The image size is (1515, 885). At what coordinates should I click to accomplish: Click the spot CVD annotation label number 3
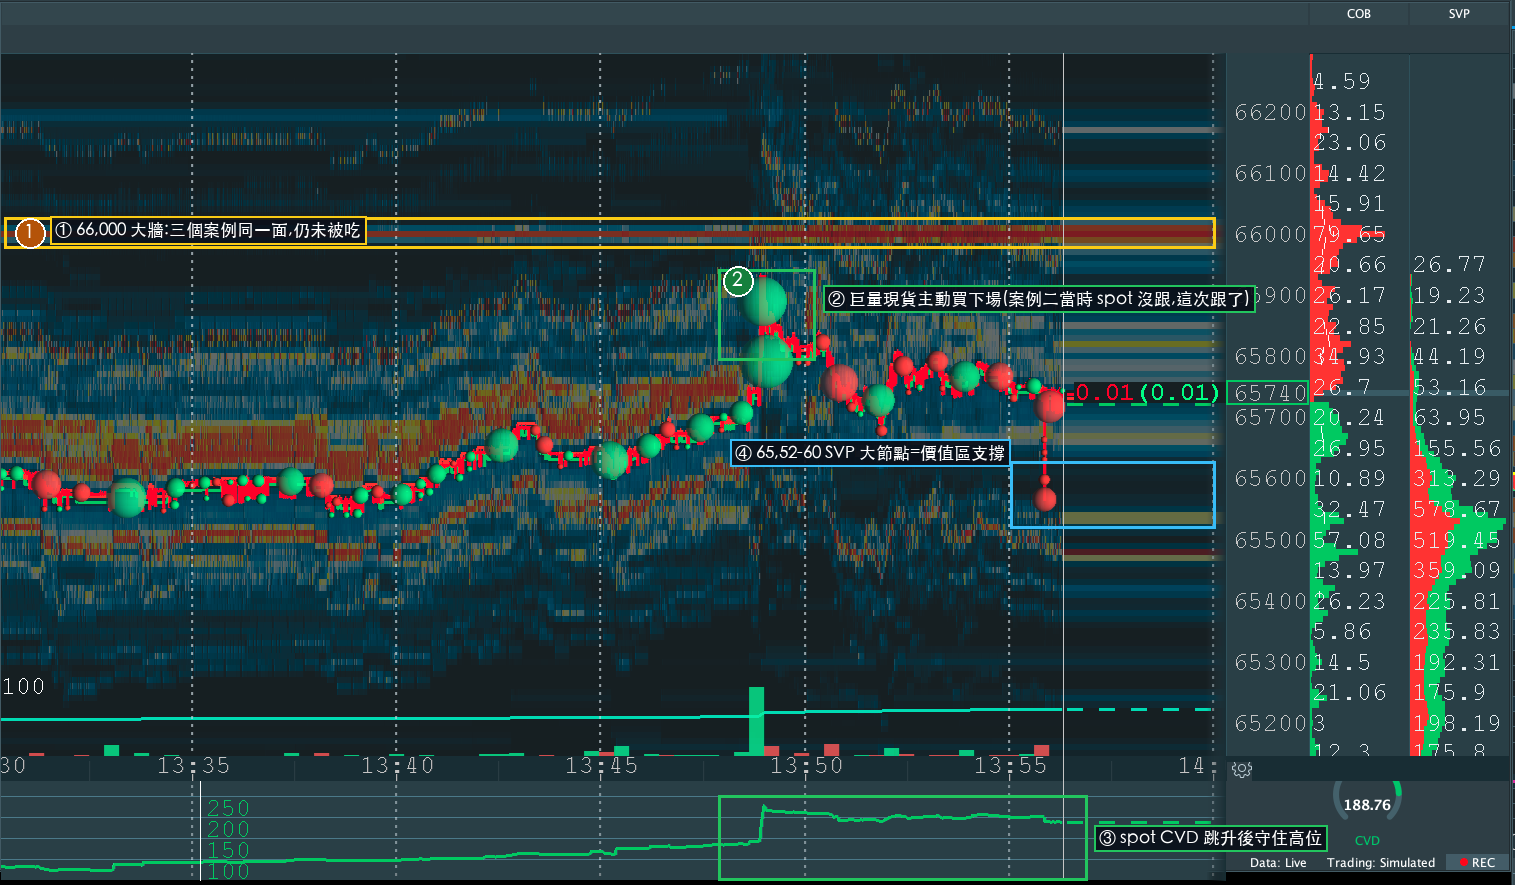[x=1210, y=838]
